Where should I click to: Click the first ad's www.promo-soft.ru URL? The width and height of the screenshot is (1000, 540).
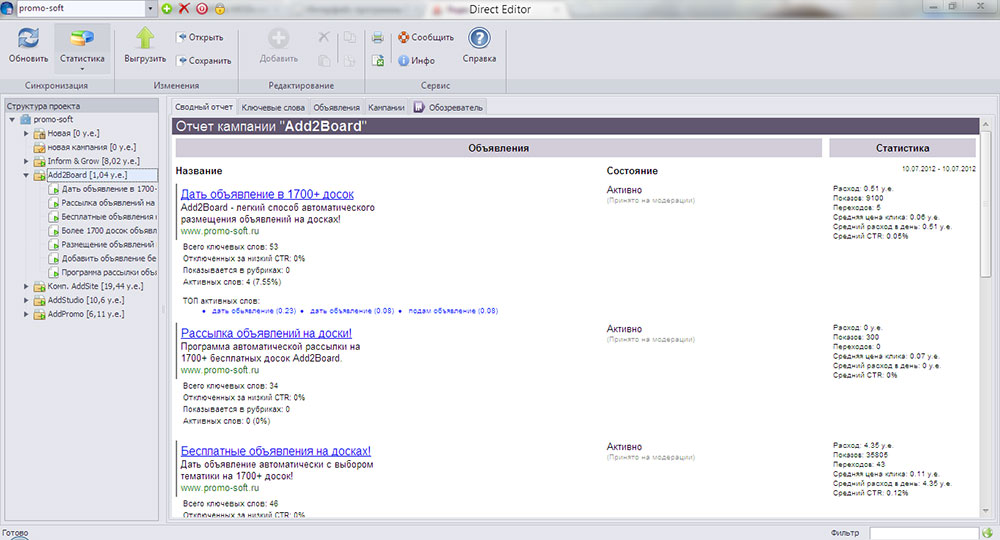[x=220, y=231]
